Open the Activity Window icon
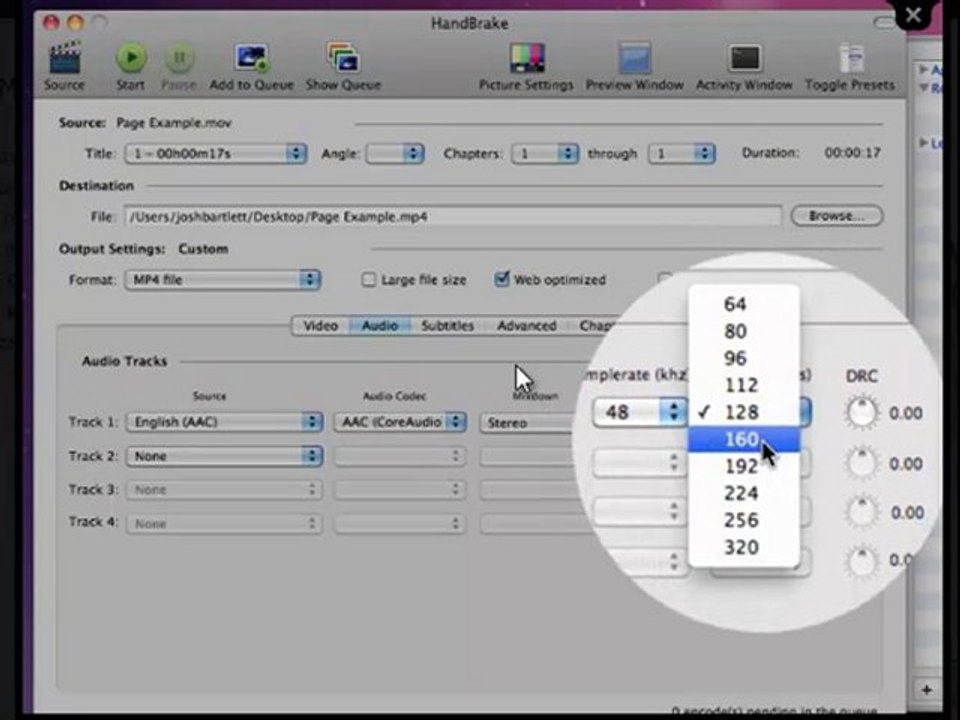This screenshot has height=720, width=960. pyautogui.click(x=744, y=59)
